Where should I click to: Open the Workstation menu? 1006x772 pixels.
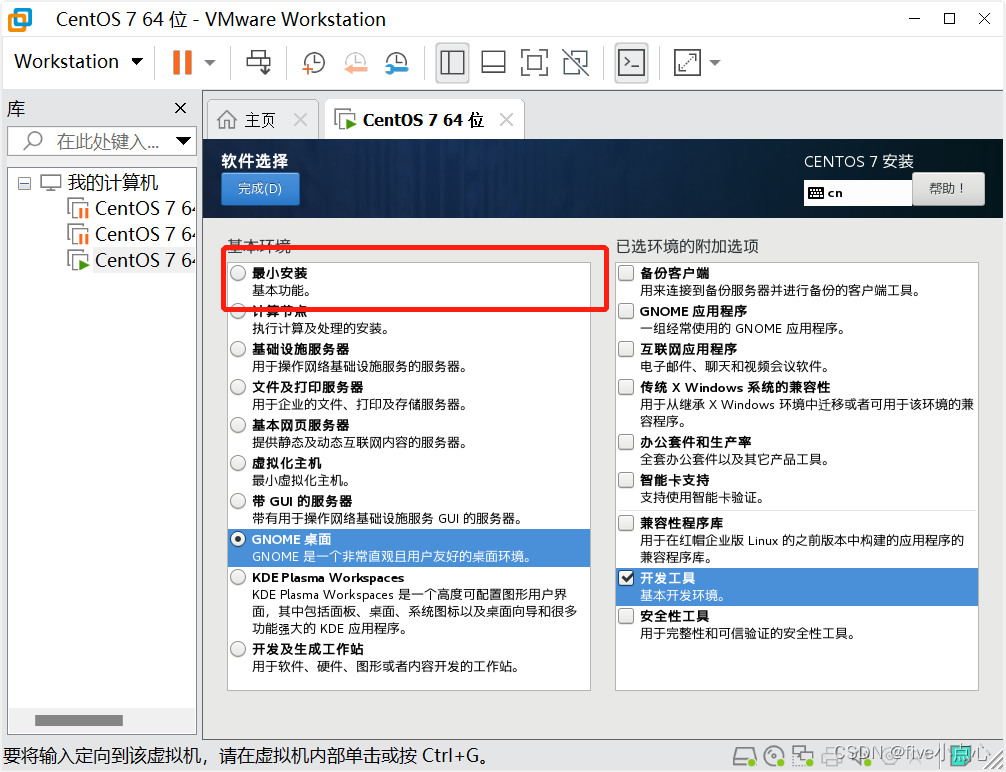(x=78, y=62)
